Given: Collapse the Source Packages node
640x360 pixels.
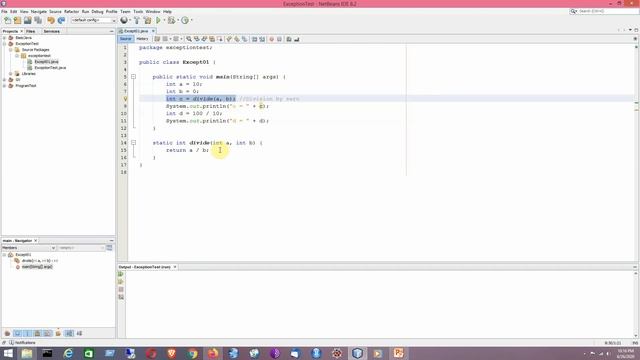Looking at the screenshot, I should pos(11,50).
